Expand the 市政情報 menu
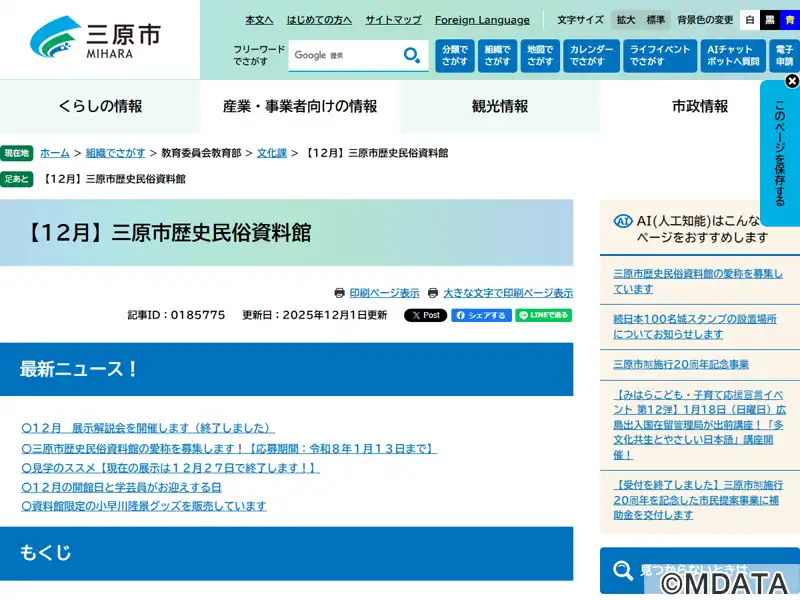 click(700, 106)
